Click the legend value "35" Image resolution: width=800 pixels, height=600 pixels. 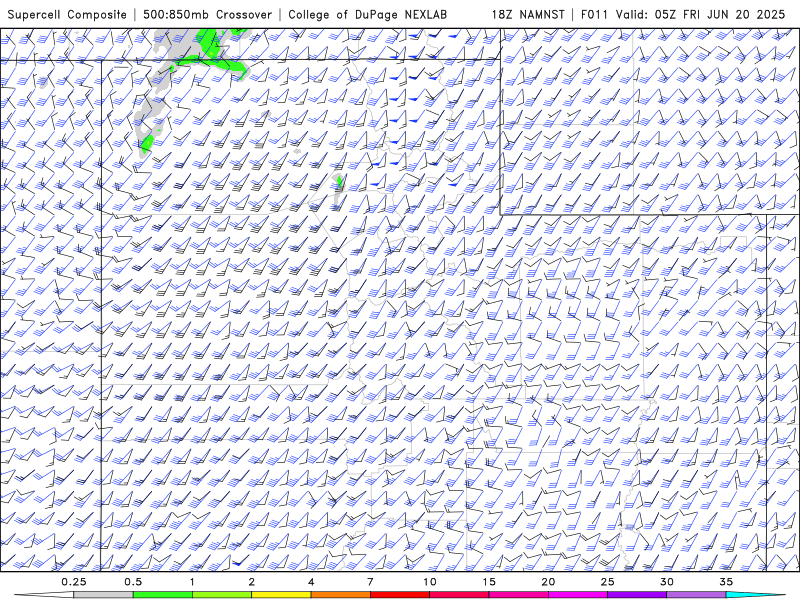tap(726, 582)
